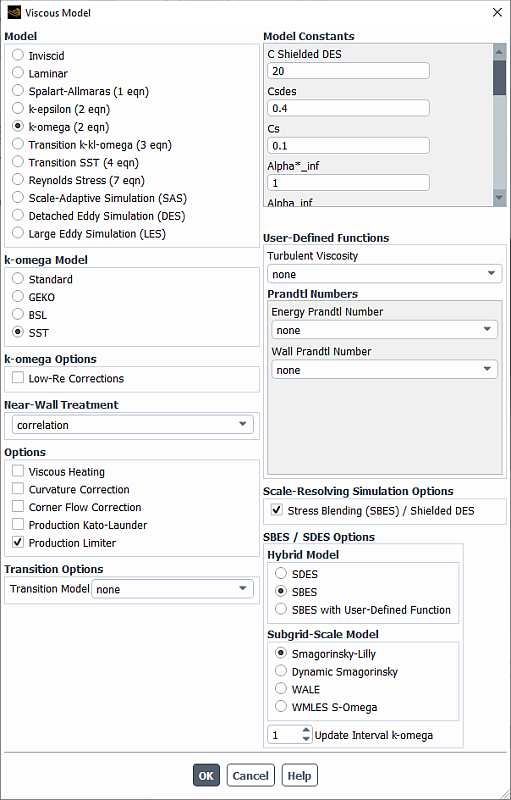The width and height of the screenshot is (511, 800).
Task: Open Wall Prandtl Number dropdown
Action: pyautogui.click(x=385, y=370)
